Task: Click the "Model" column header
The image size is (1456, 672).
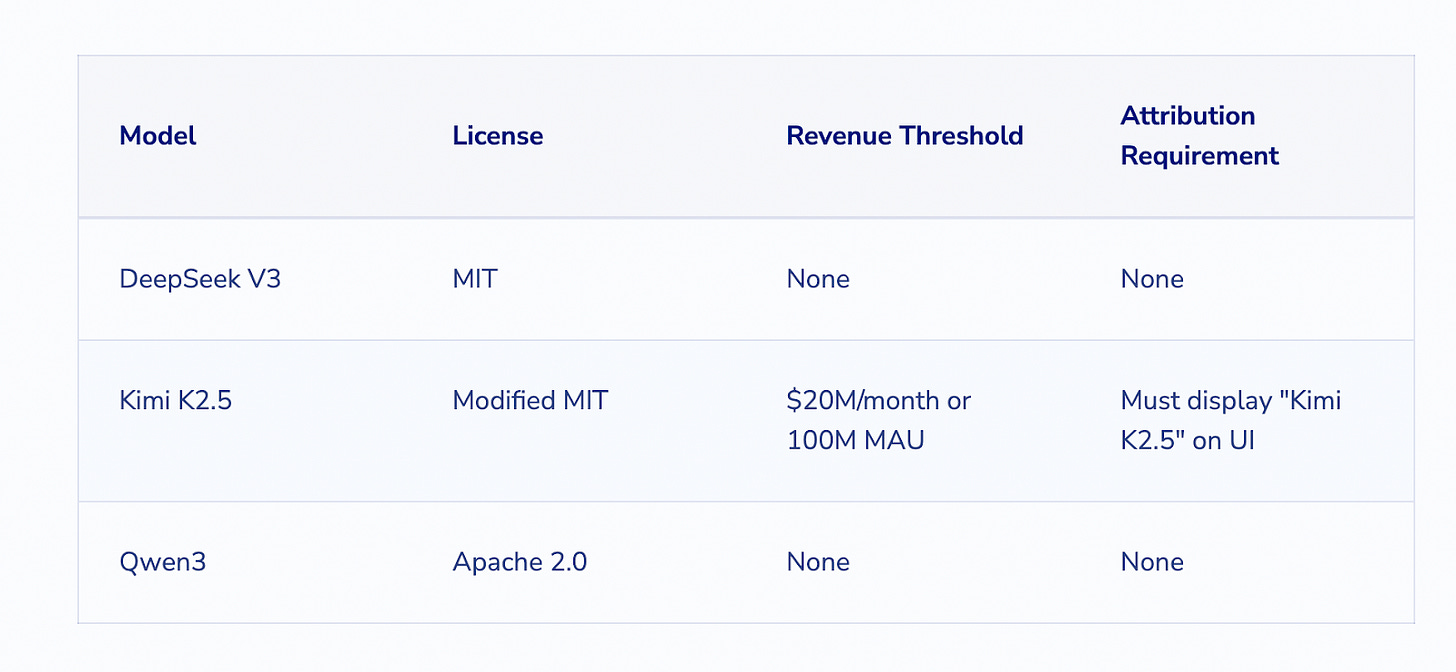Action: 158,136
